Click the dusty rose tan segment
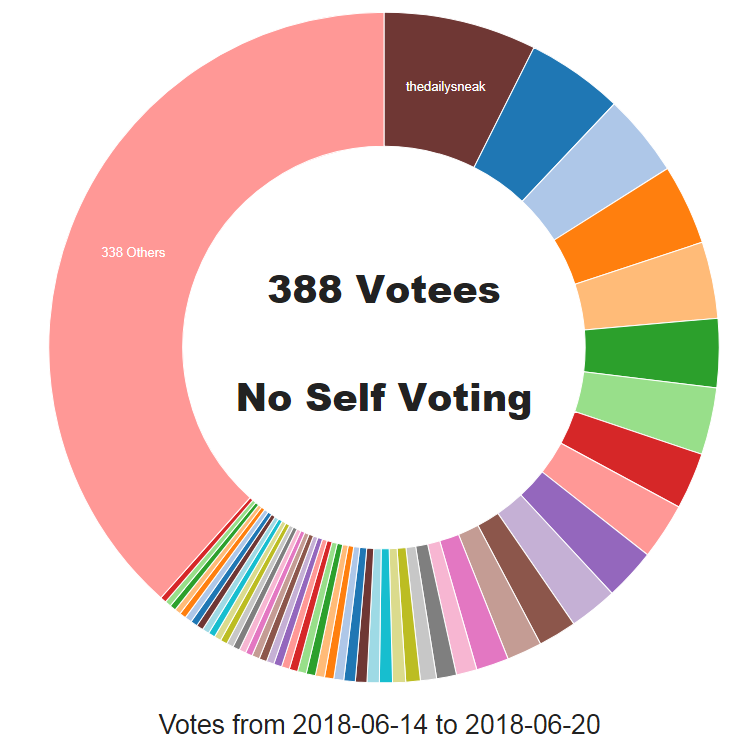737x754 pixels. click(x=500, y=592)
